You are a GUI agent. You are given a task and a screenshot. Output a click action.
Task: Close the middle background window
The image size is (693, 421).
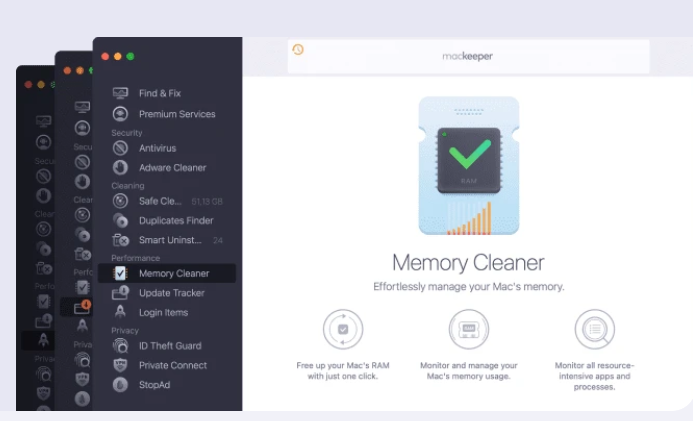(67, 70)
